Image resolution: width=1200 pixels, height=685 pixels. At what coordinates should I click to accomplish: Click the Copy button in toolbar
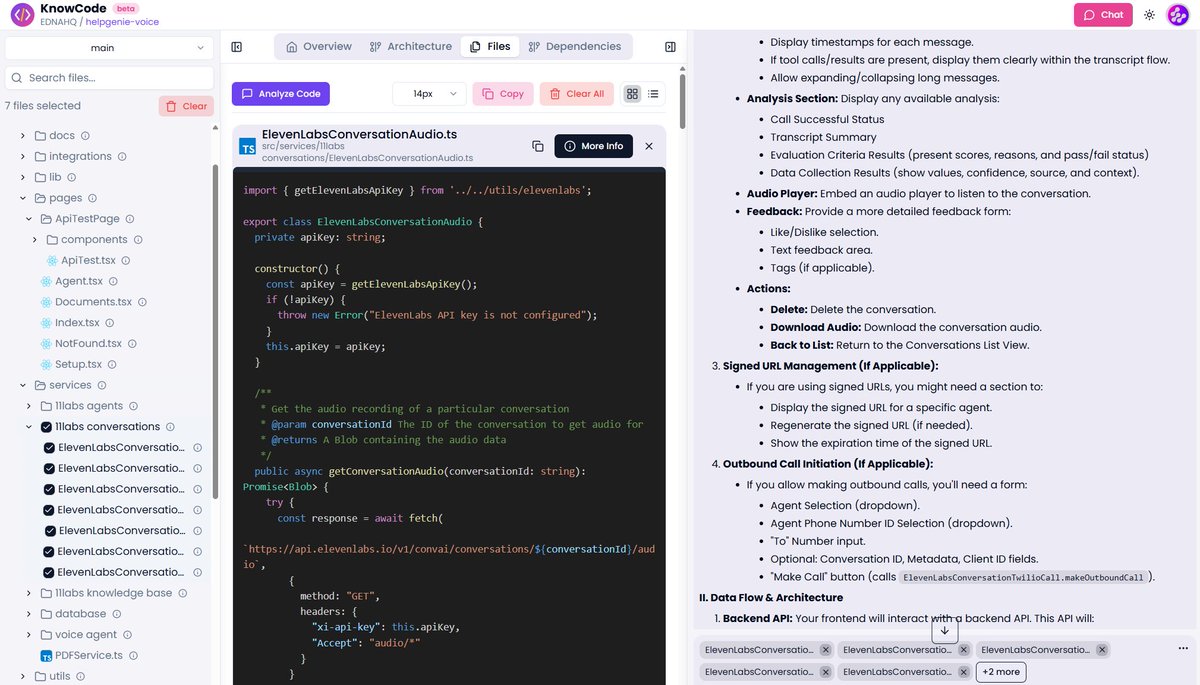click(x=503, y=94)
